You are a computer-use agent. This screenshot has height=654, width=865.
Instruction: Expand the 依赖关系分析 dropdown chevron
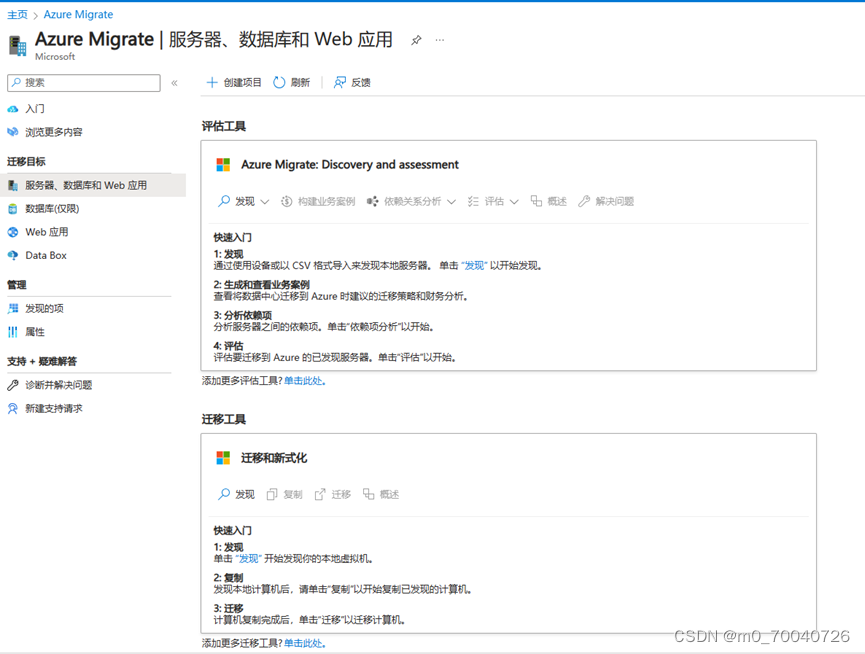(451, 202)
